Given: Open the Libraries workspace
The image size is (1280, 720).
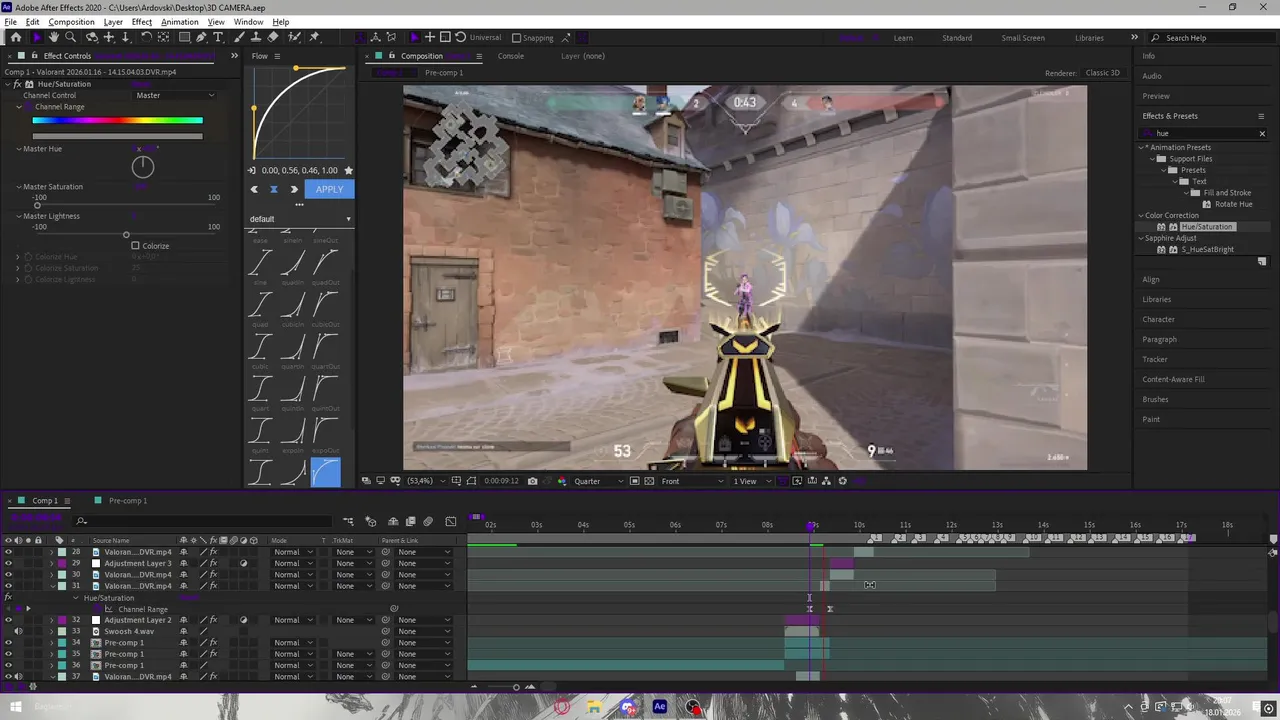Looking at the screenshot, I should [1089, 38].
